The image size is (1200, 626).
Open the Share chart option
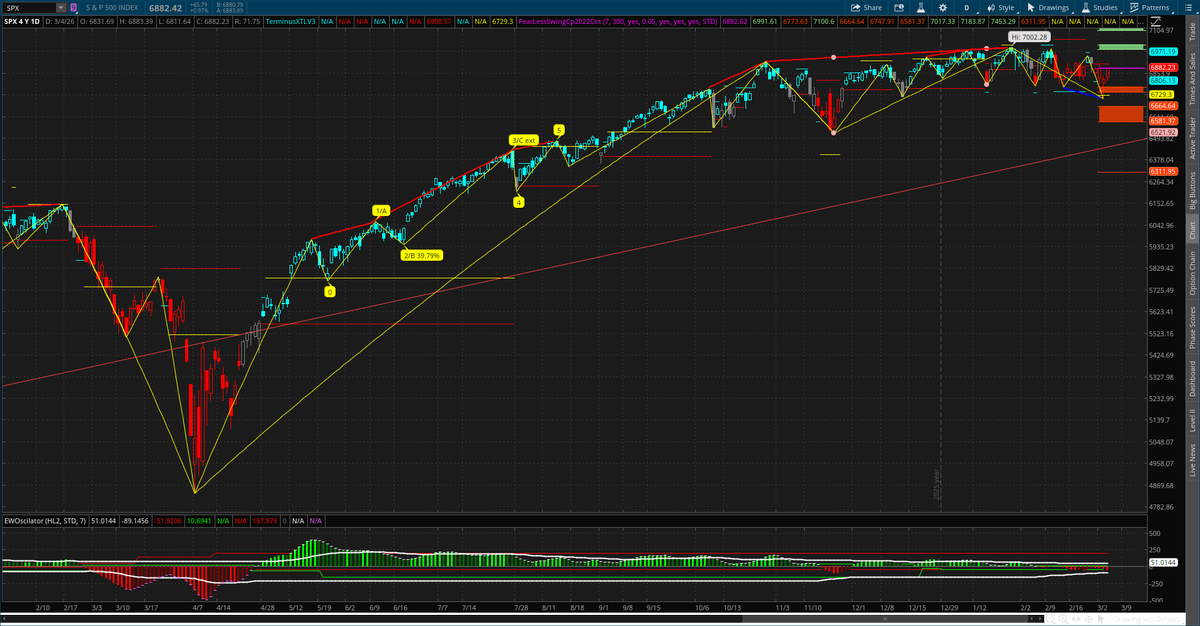coord(866,7)
